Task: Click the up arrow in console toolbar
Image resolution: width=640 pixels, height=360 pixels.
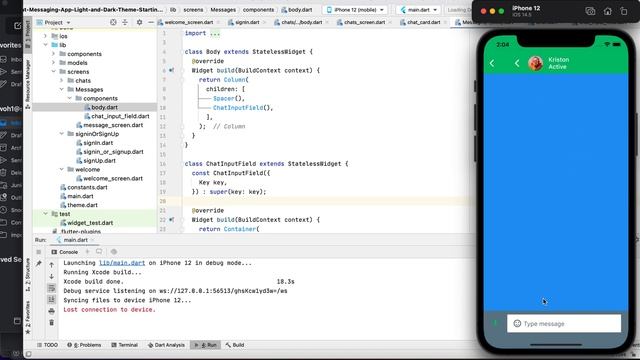Action: (51, 265)
